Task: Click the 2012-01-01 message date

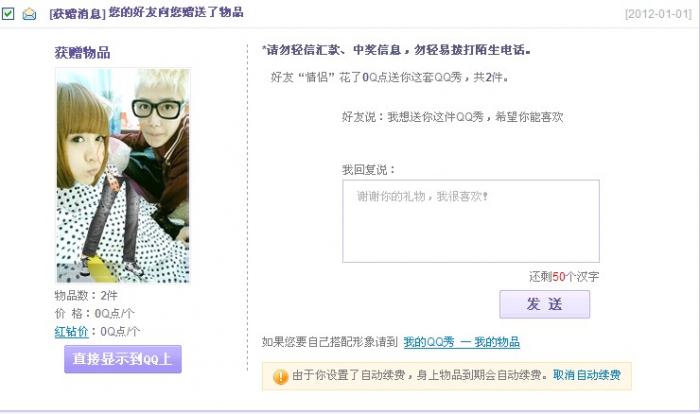Action: point(658,14)
